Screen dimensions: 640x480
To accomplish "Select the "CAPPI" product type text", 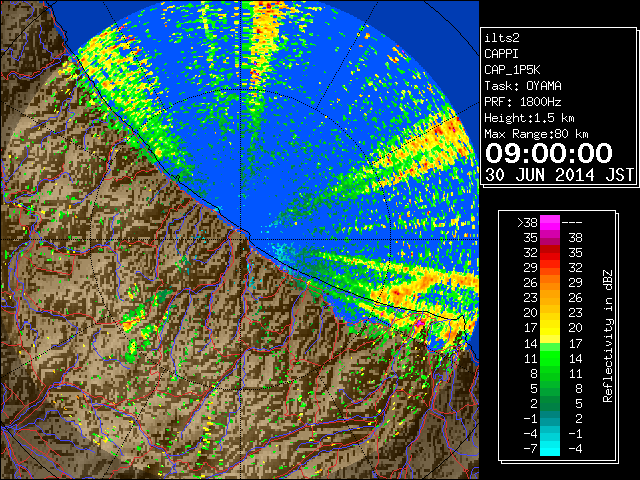I will pyautogui.click(x=501, y=54).
